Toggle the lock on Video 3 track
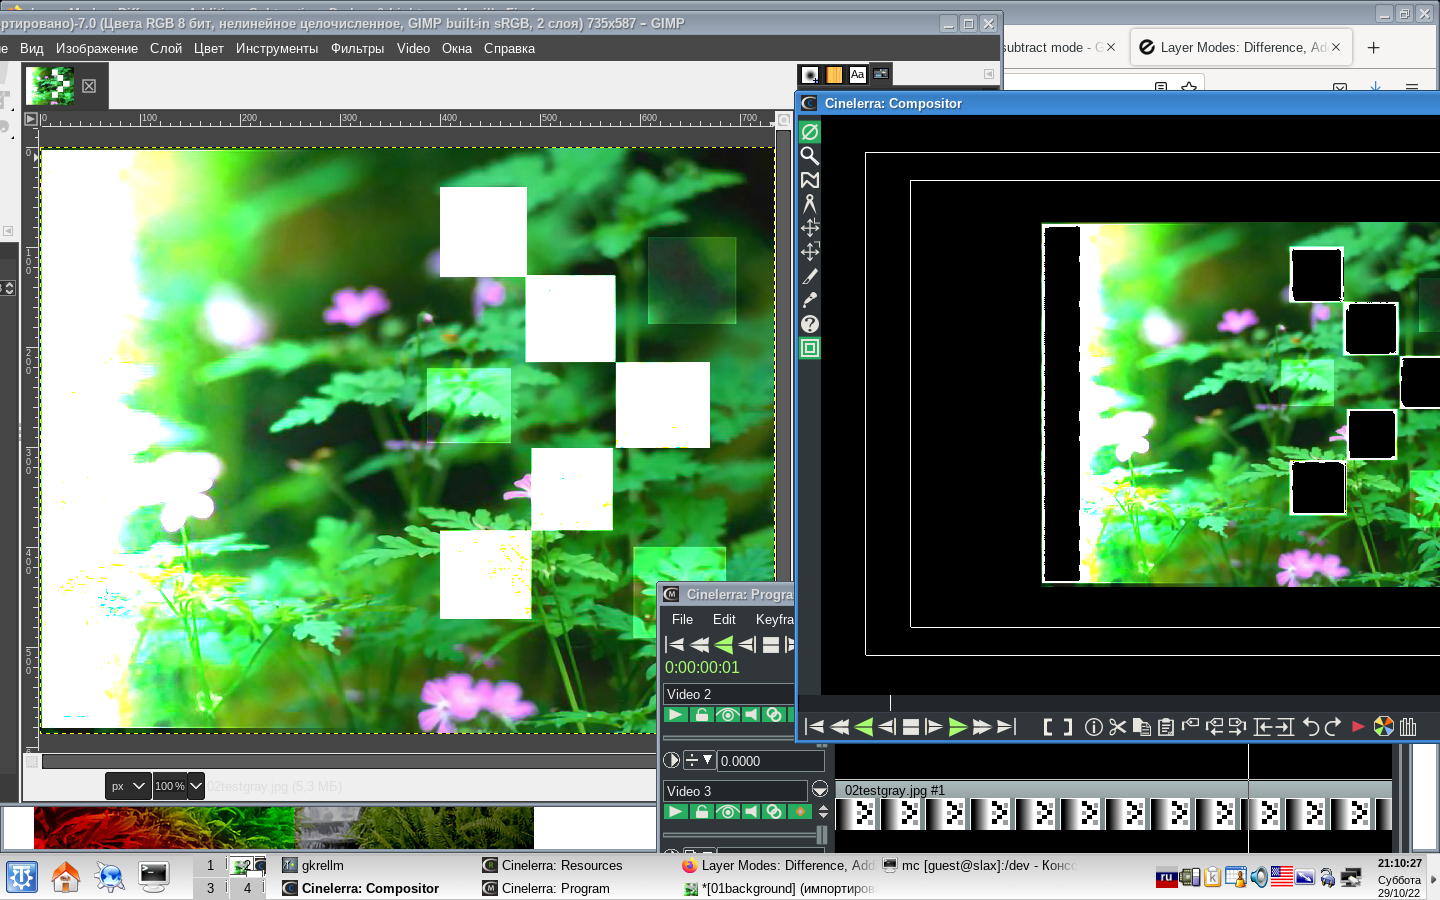 (702, 812)
